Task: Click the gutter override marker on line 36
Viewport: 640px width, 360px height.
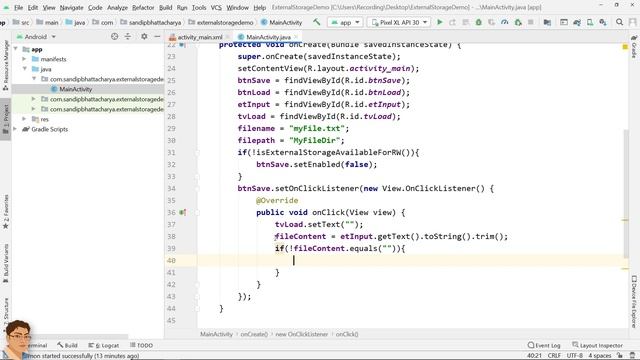Action: tap(182, 212)
